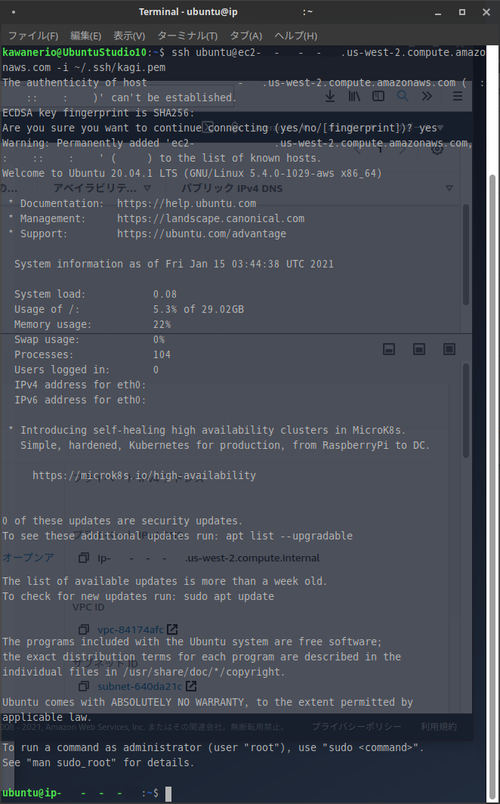This screenshot has height=804, width=500.
Task: Open the subnet-640da21c link
Action: (x=139, y=686)
